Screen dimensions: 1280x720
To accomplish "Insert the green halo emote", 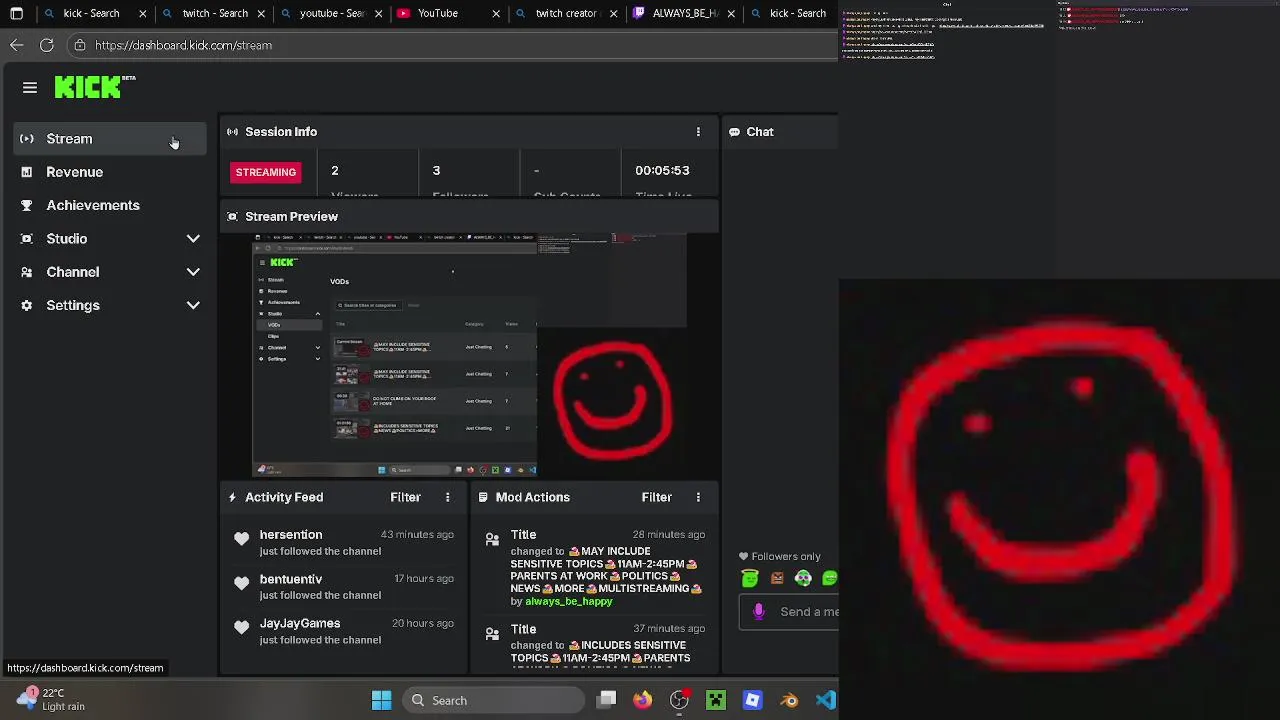I will pos(750,578).
